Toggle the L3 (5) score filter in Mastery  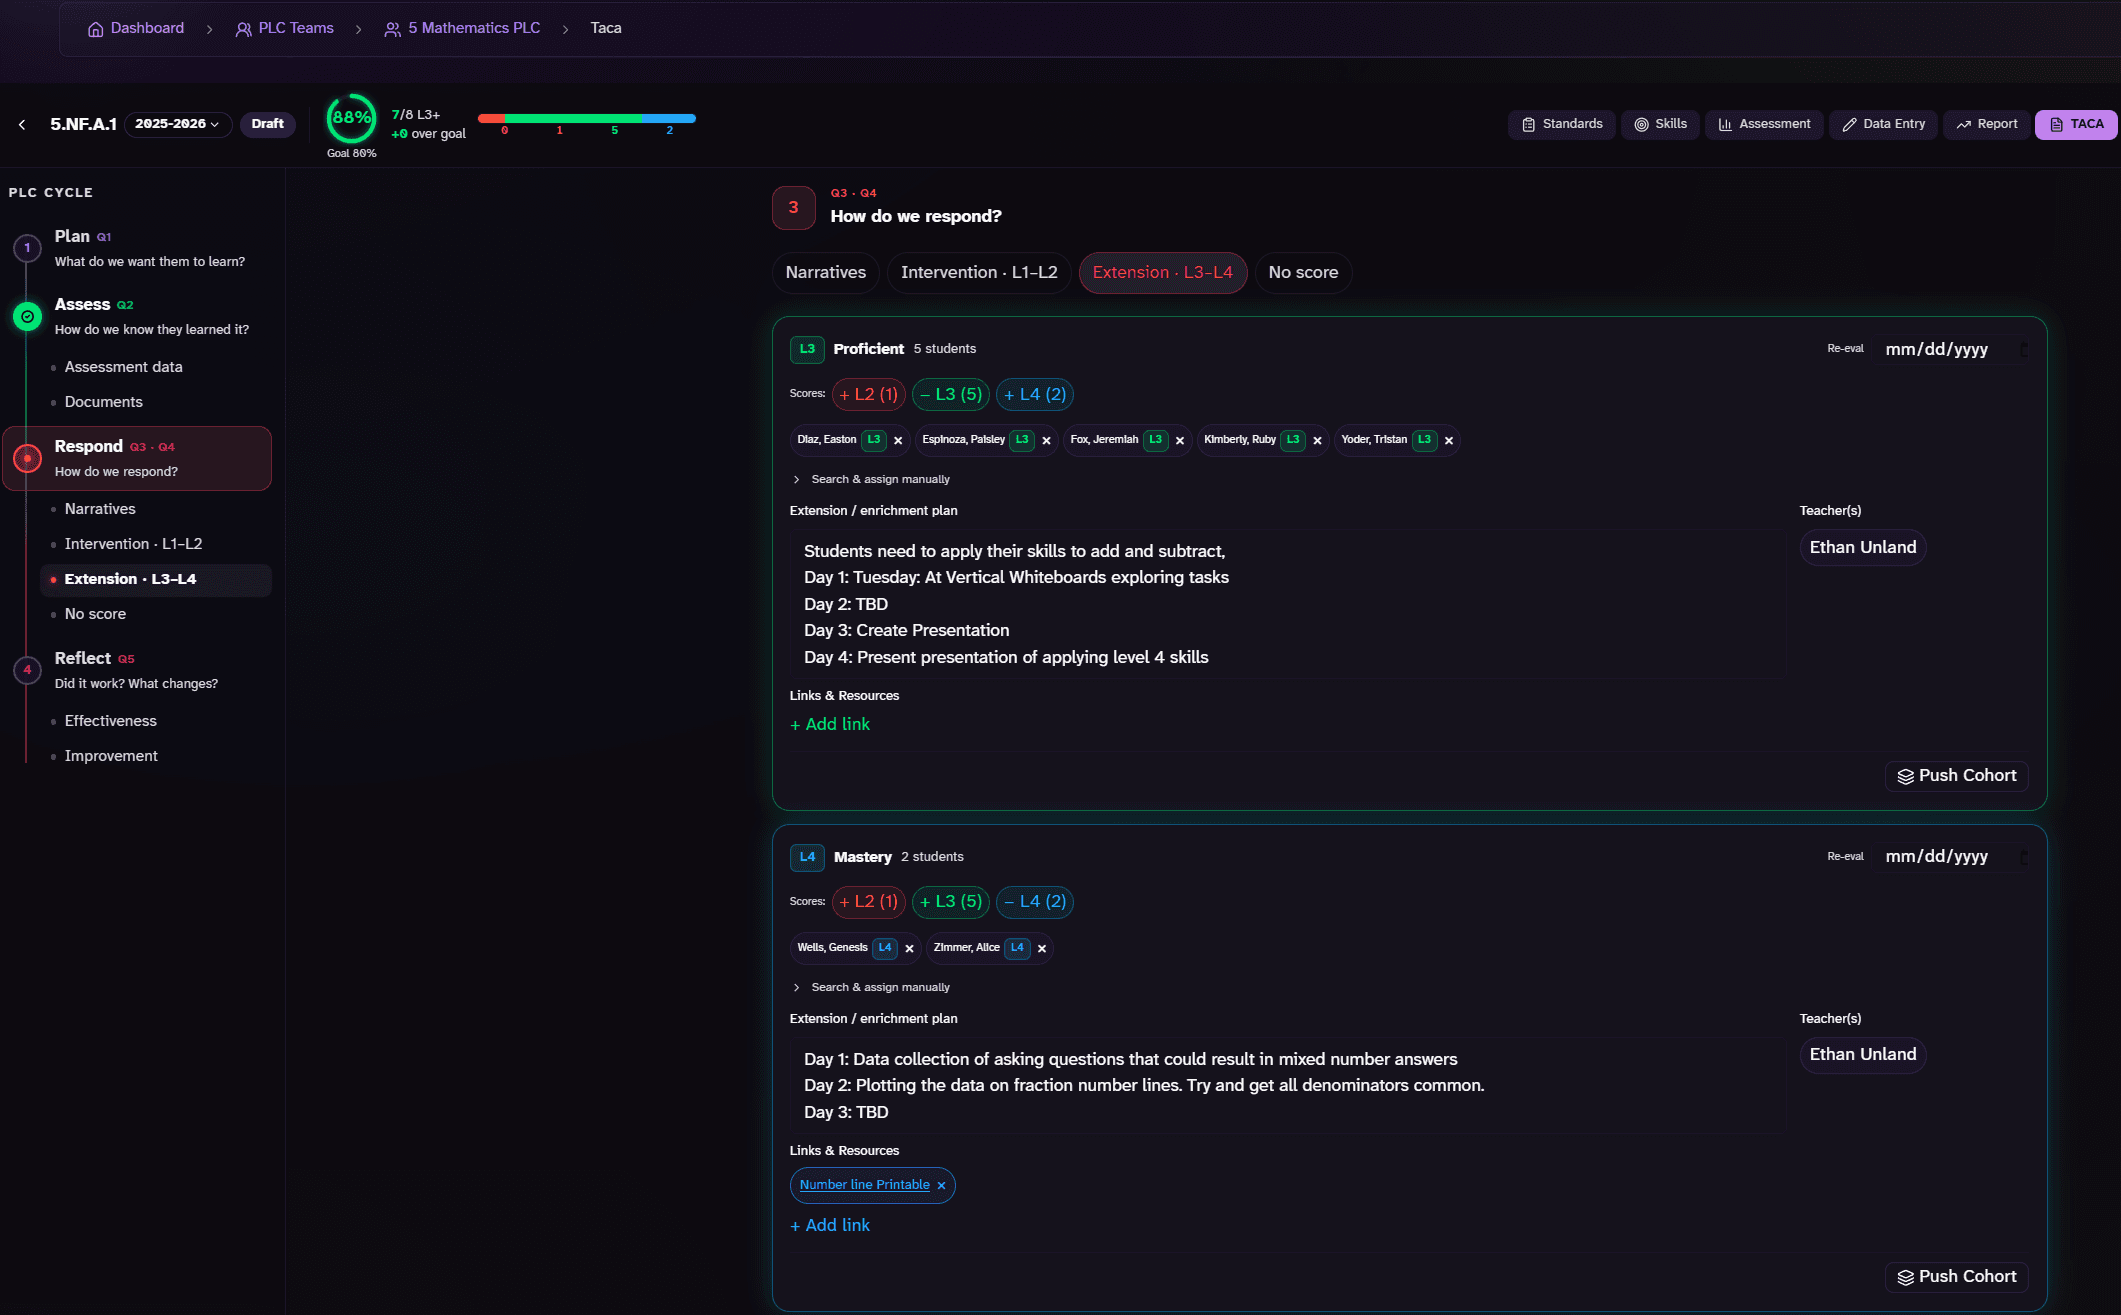click(951, 902)
